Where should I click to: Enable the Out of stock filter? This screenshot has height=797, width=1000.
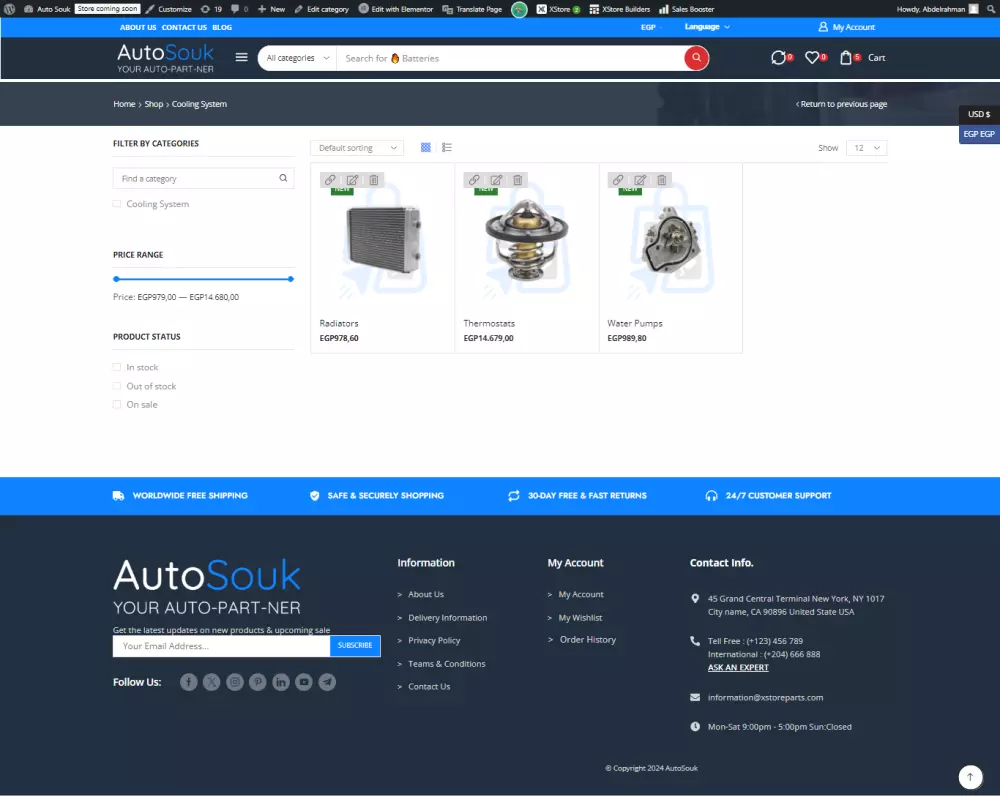(117, 386)
